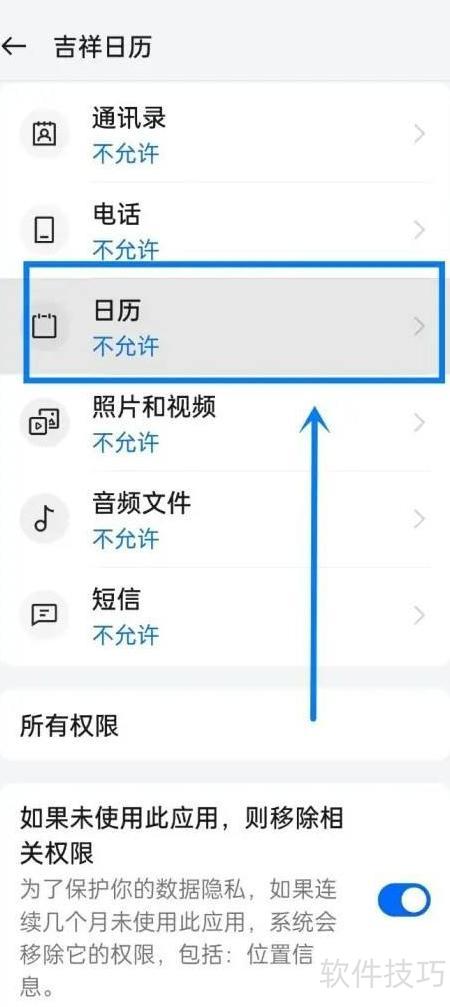Image resolution: width=450 pixels, height=1007 pixels.
Task: Disable the remove-unused-permissions switch
Action: (404, 900)
